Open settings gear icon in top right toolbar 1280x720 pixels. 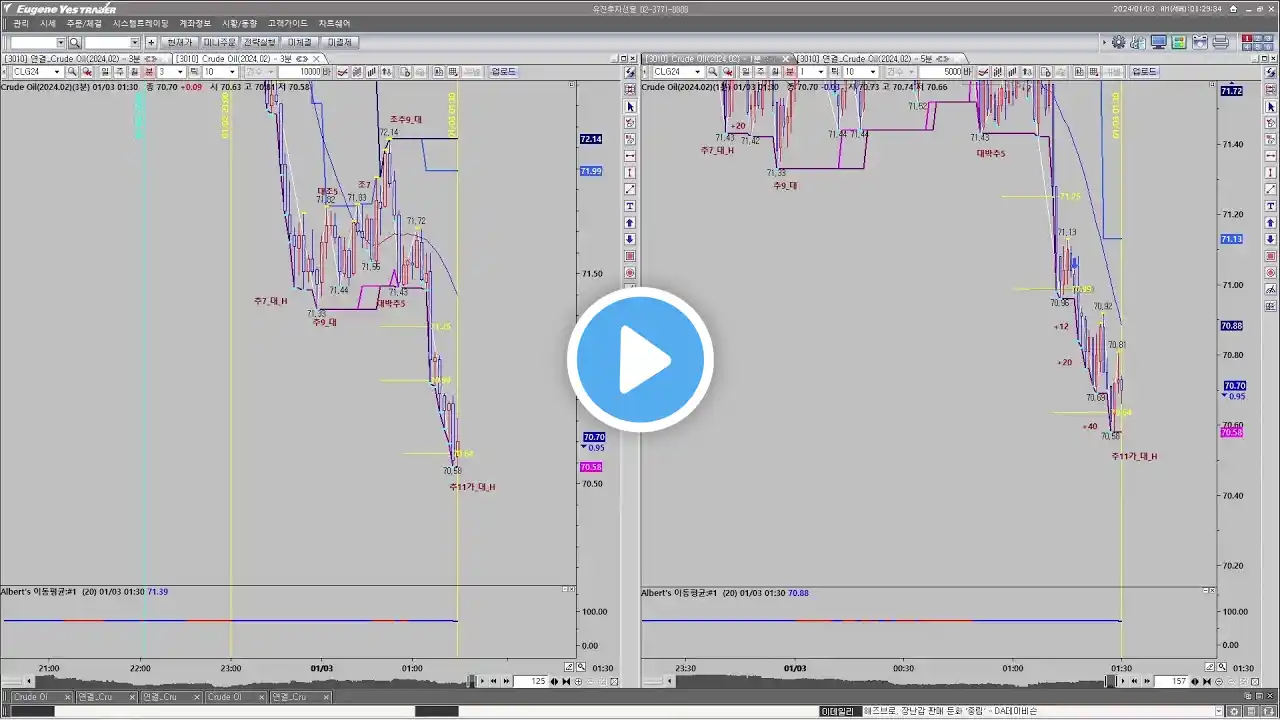coord(1118,42)
